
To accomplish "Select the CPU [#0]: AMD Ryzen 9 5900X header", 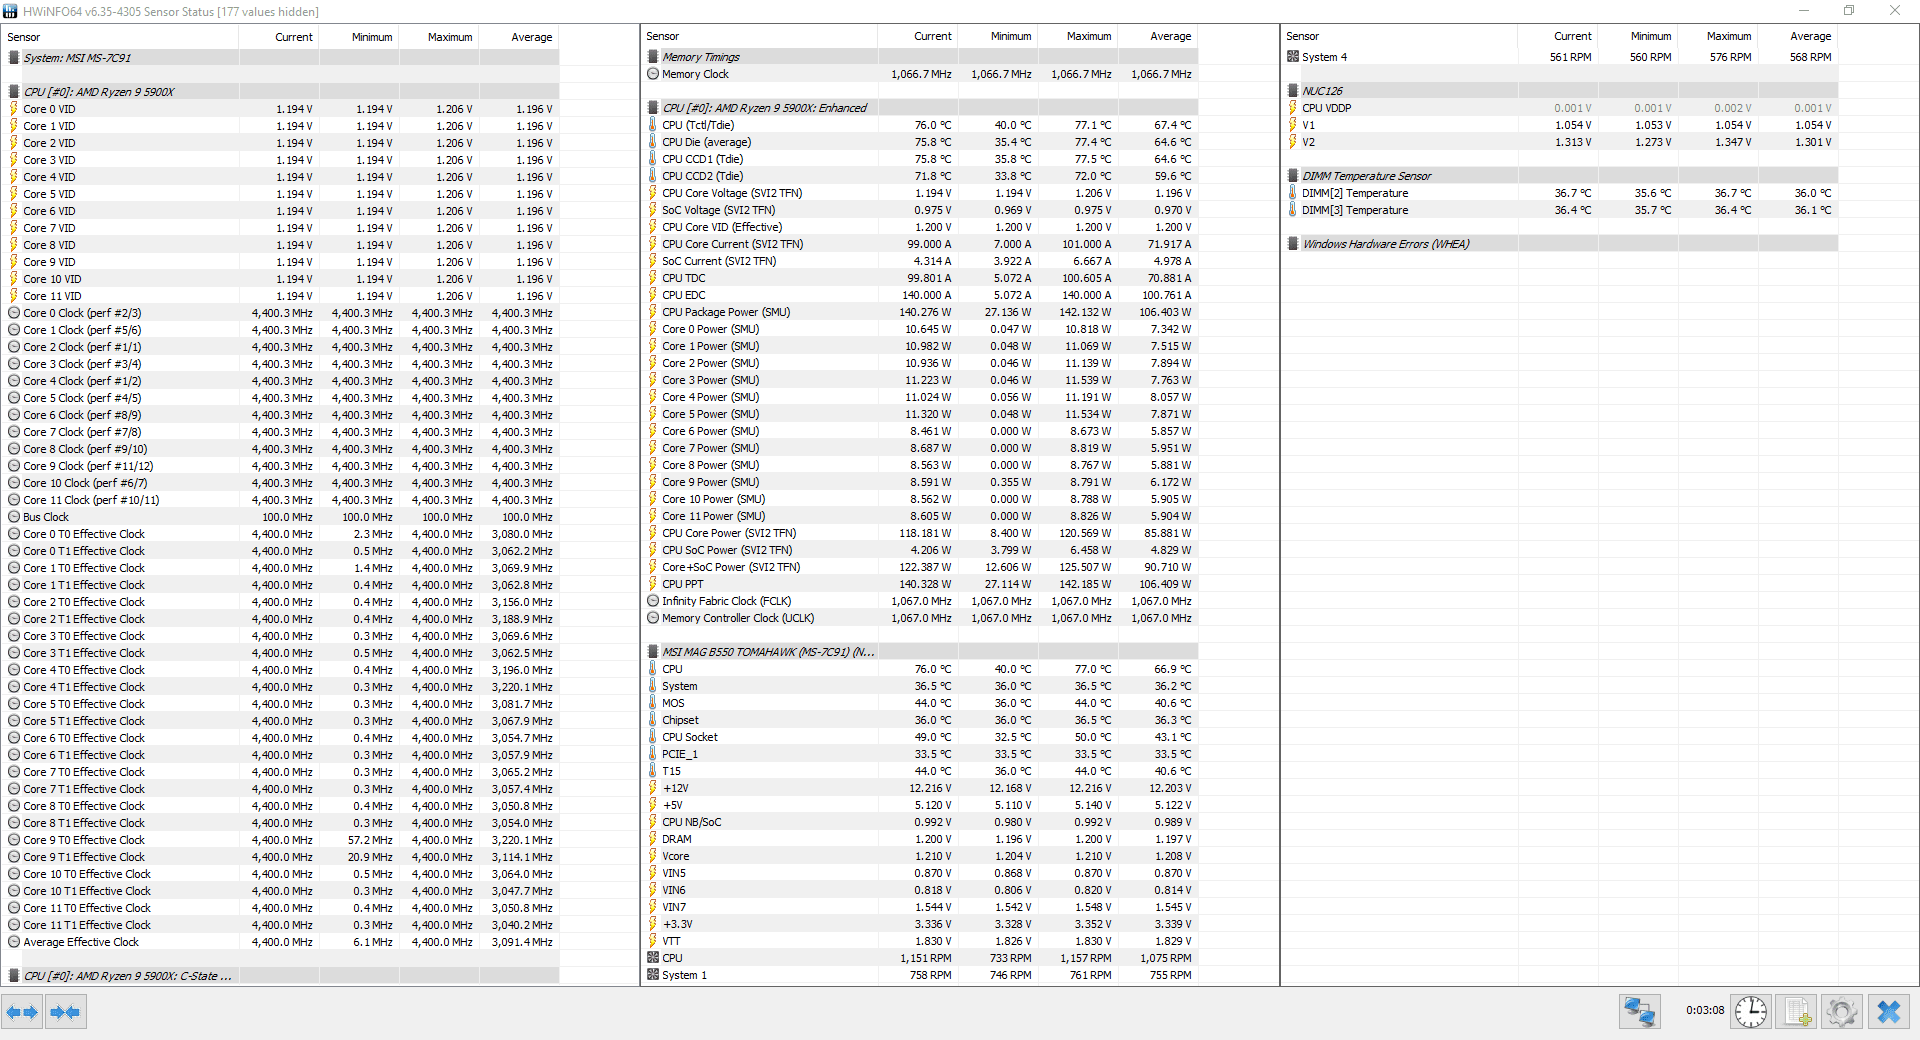I will tap(280, 92).
